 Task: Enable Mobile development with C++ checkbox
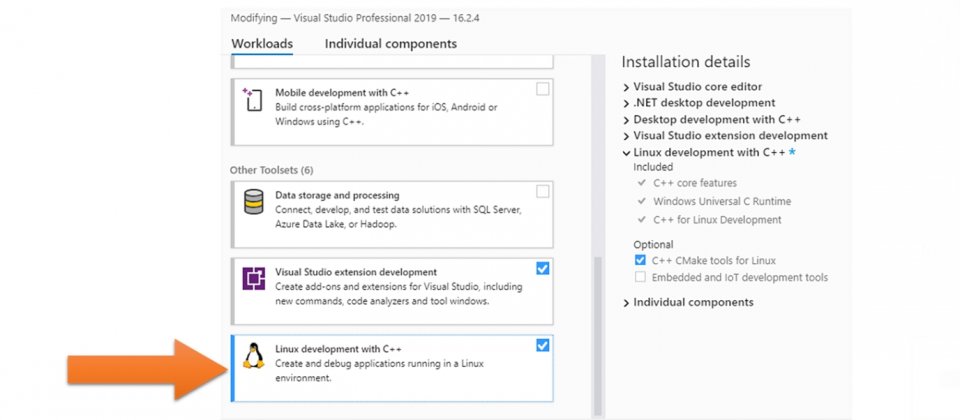(542, 89)
